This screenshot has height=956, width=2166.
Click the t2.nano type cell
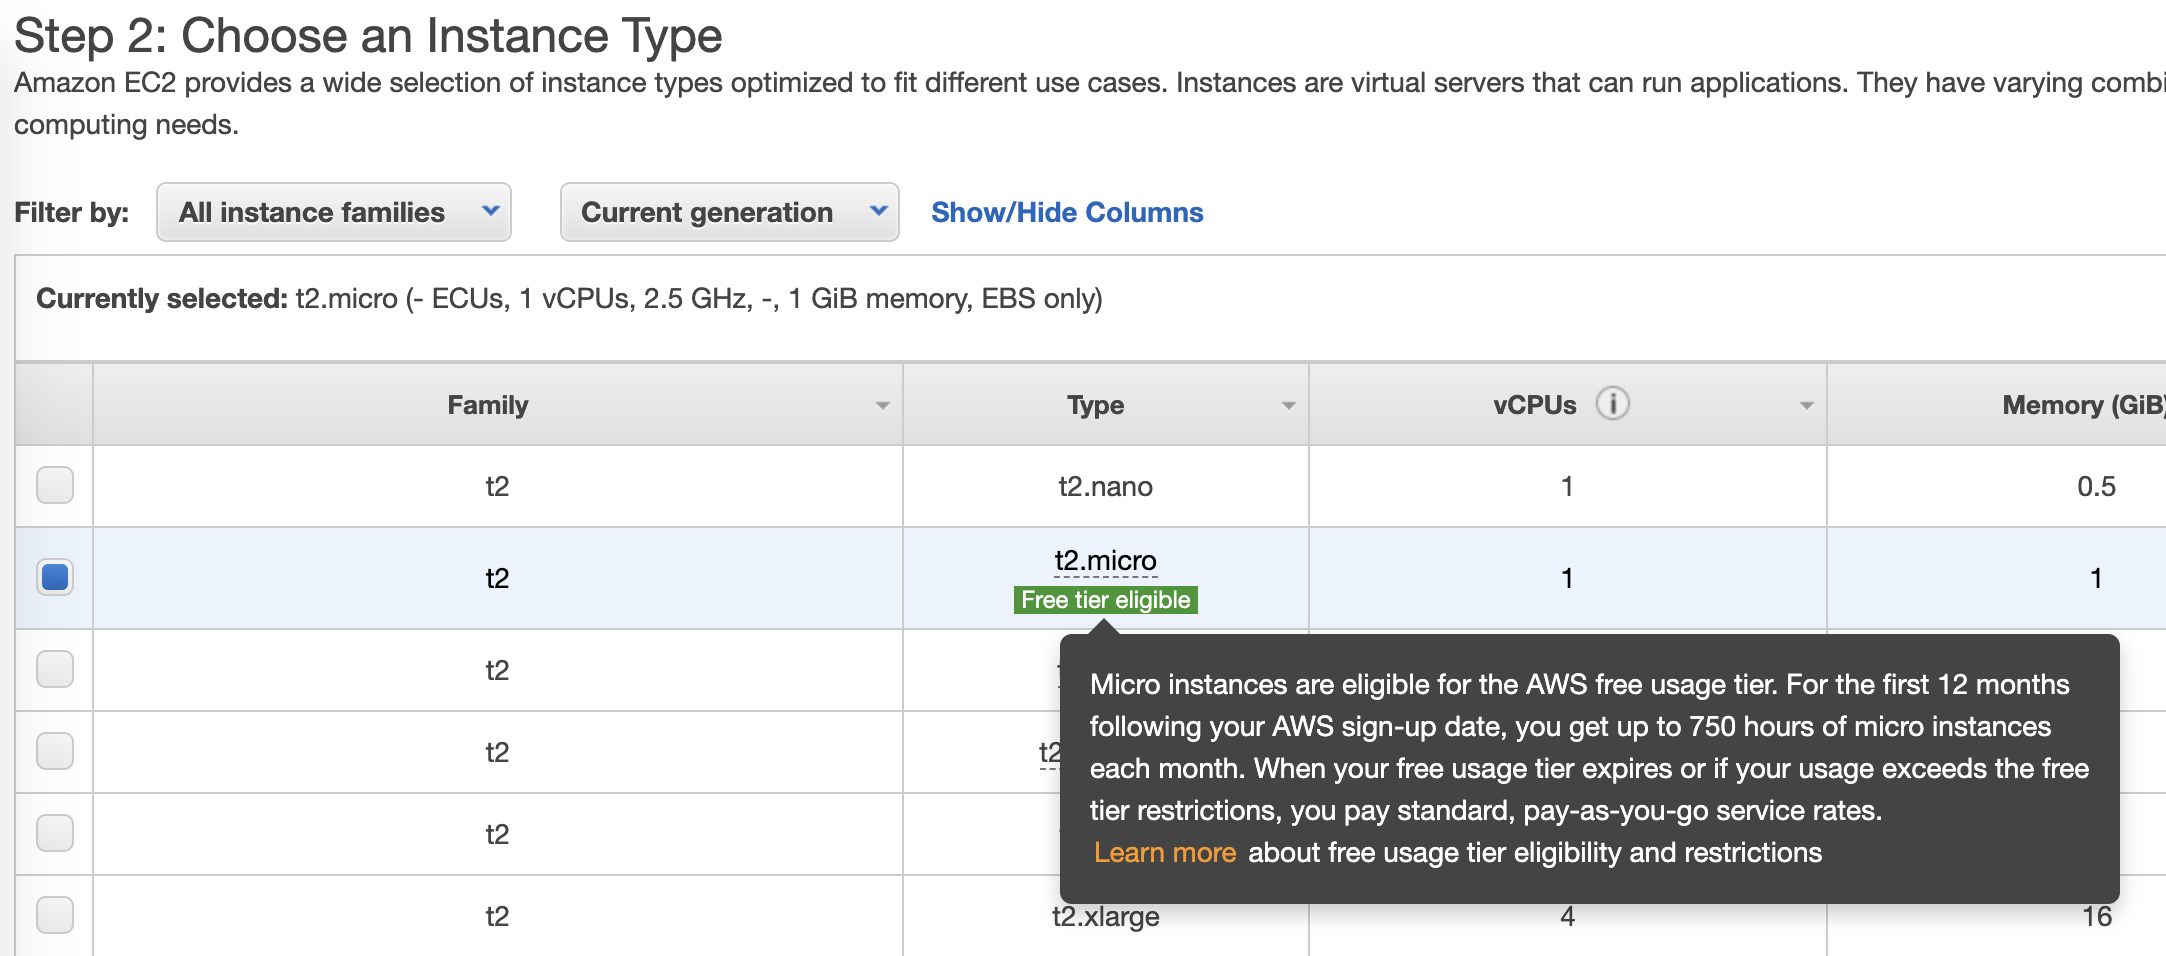pos(1105,487)
